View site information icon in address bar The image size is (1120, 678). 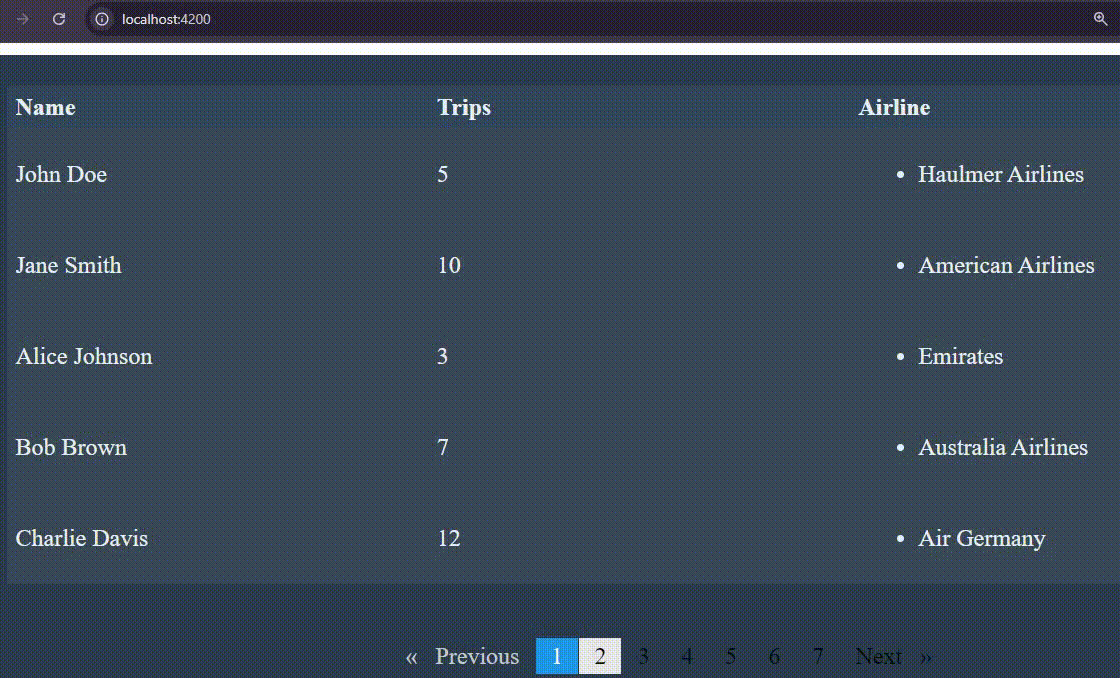click(x=102, y=19)
